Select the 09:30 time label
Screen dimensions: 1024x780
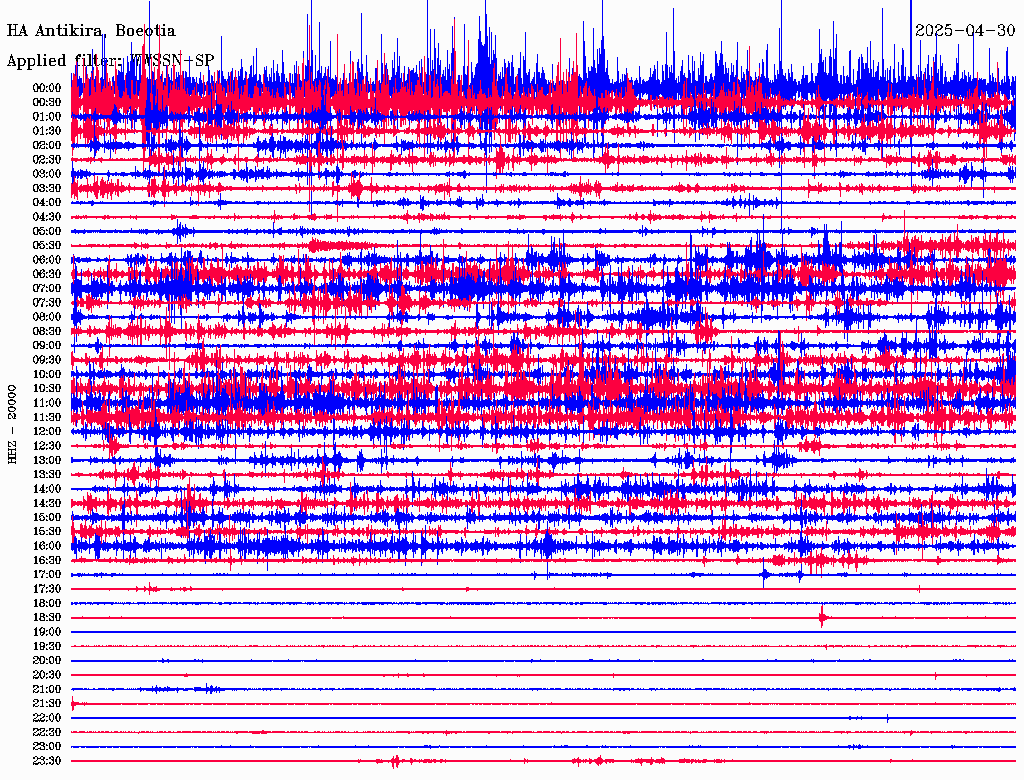pos(47,361)
